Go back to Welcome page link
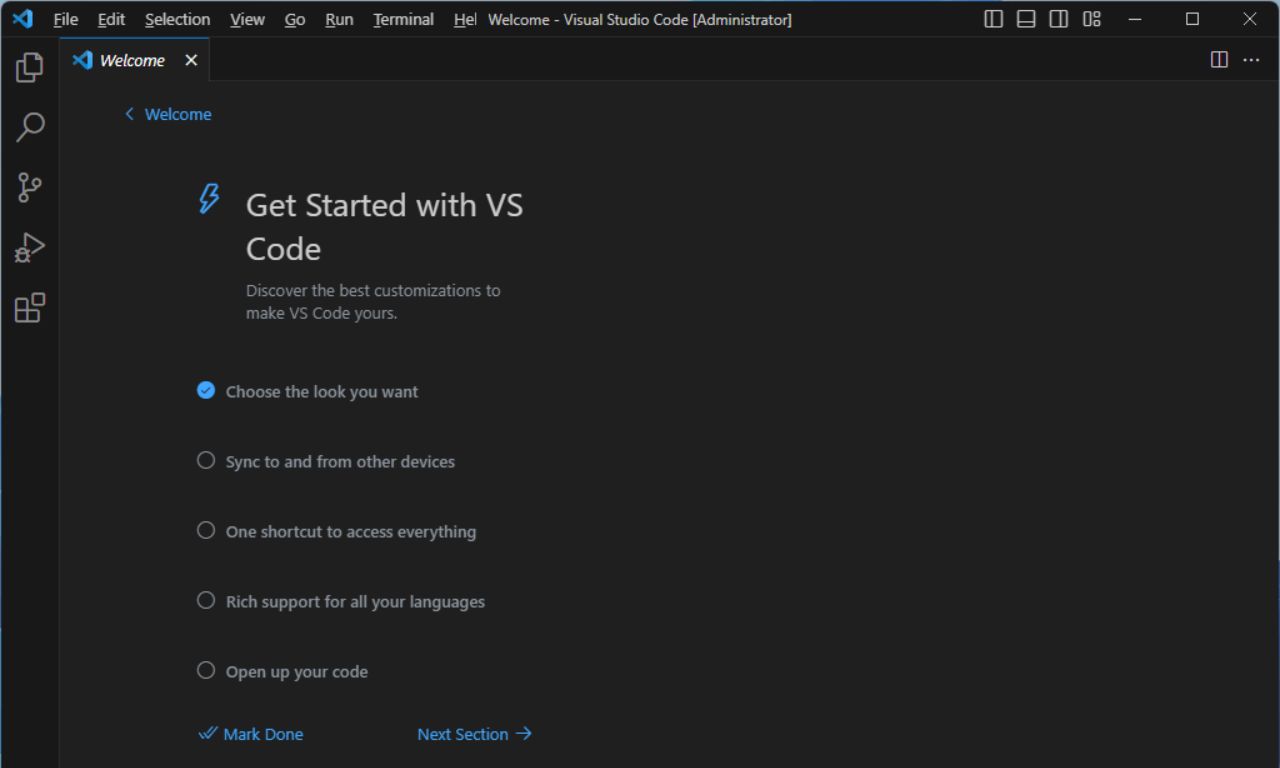 click(x=168, y=114)
